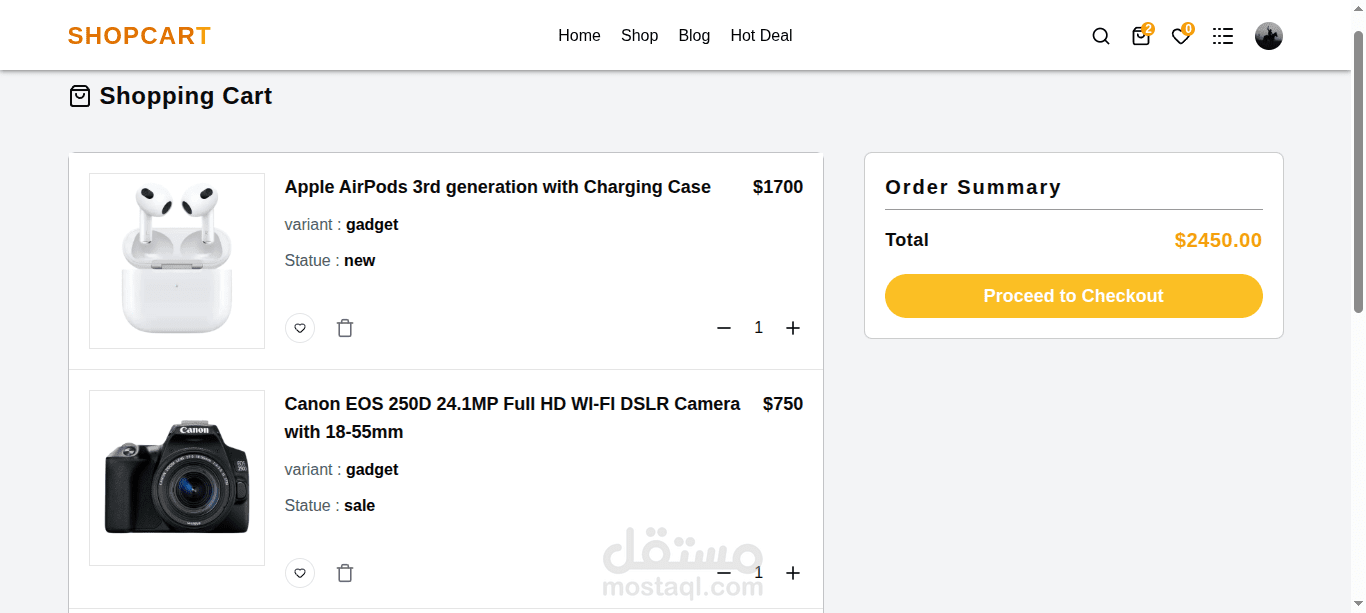The height and width of the screenshot is (613, 1366).
Task: Open the search icon in header
Action: 1100,36
